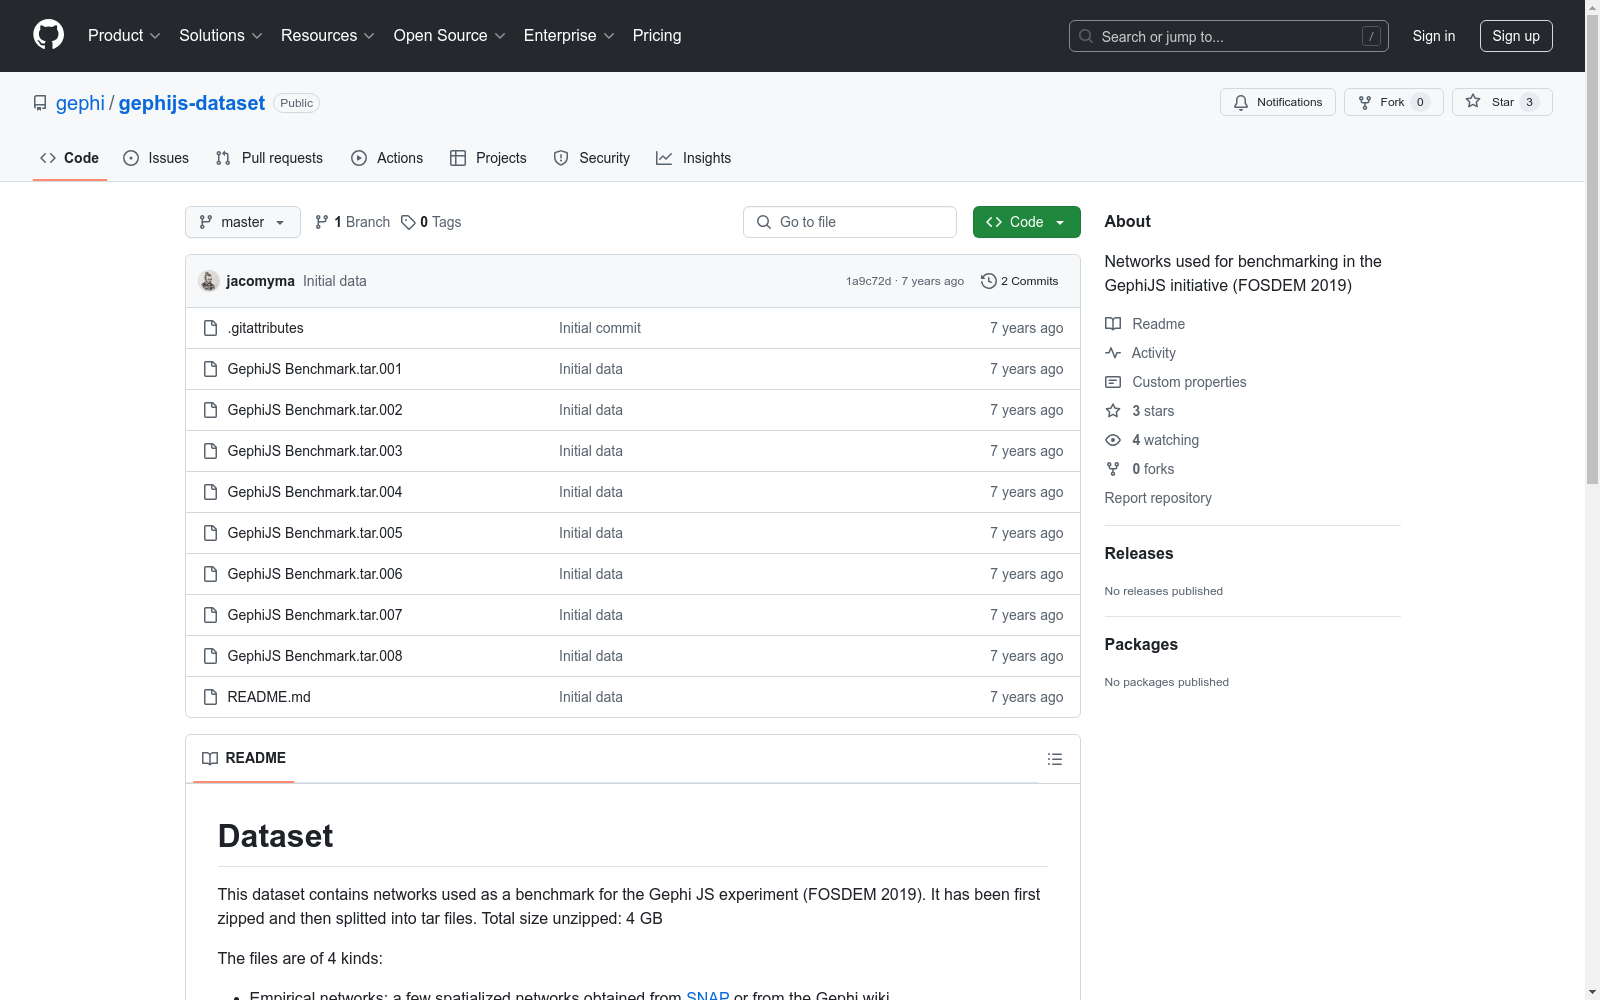Click the Search or jump to field

[x=1229, y=36]
